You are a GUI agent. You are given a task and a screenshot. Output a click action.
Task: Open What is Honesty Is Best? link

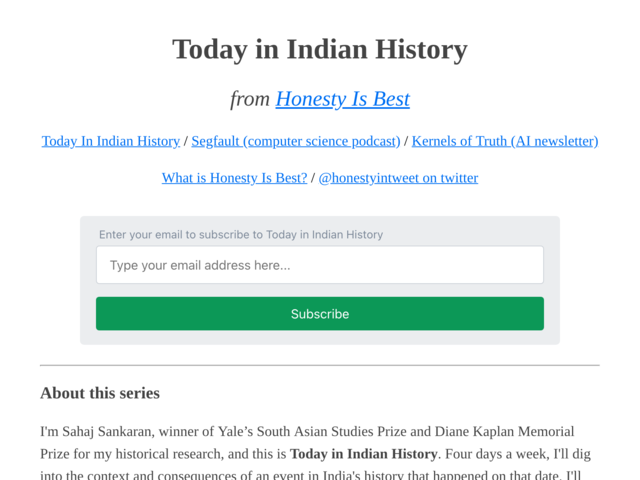click(x=234, y=178)
